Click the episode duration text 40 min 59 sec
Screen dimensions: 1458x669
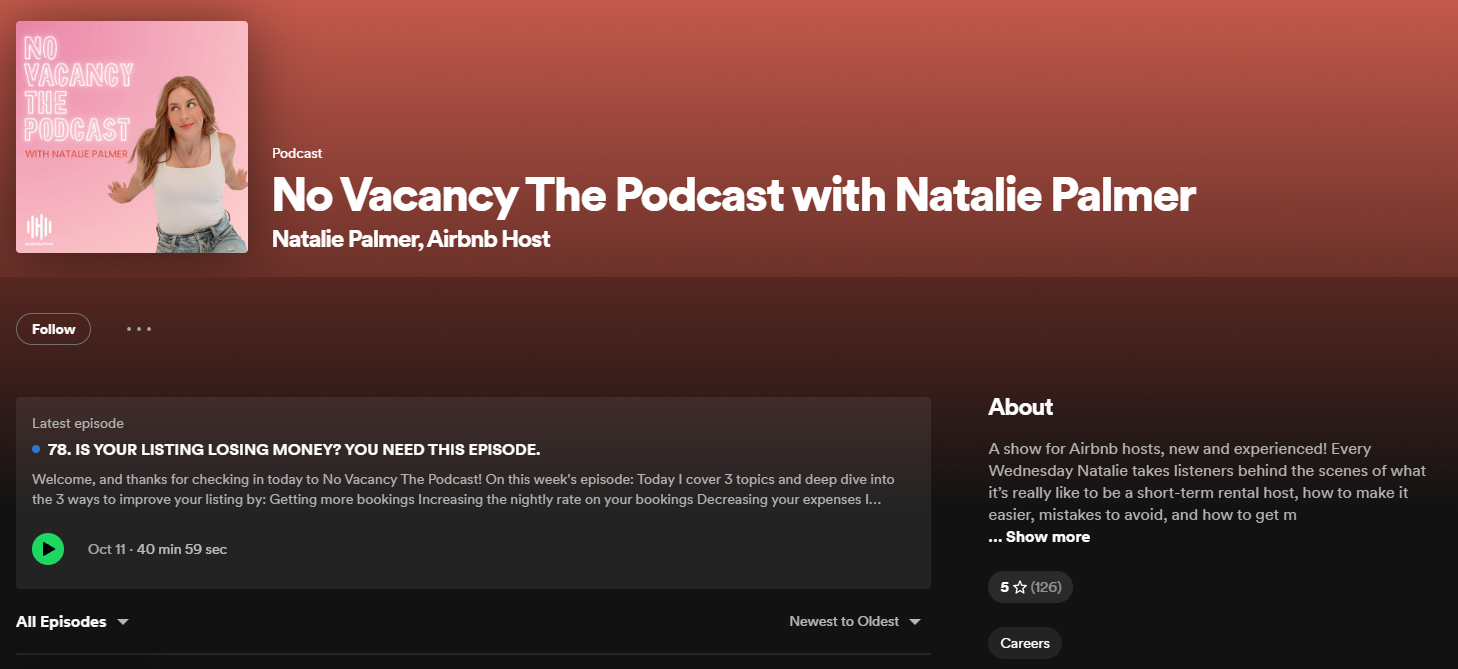pyautogui.click(x=184, y=549)
